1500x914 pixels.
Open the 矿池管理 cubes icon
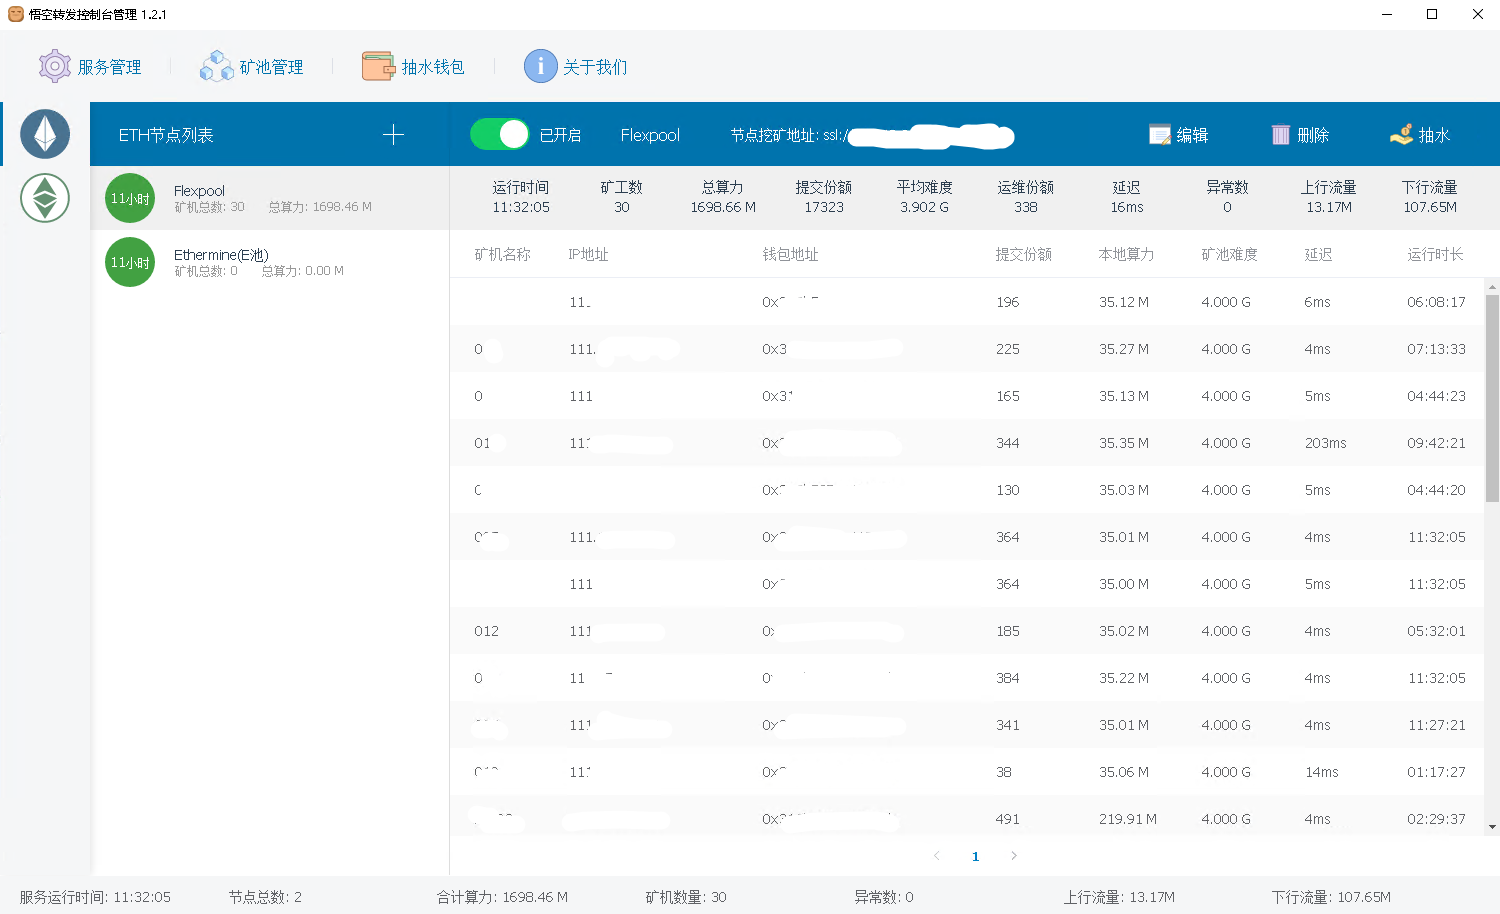coord(216,66)
